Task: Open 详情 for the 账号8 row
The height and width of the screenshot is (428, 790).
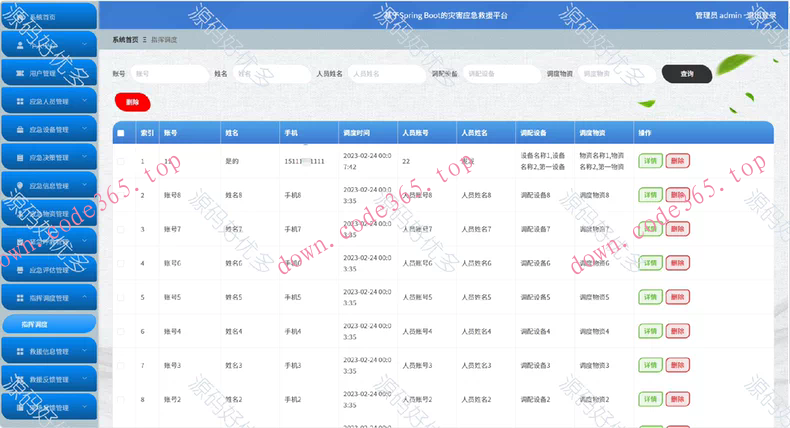Action: 650,195
